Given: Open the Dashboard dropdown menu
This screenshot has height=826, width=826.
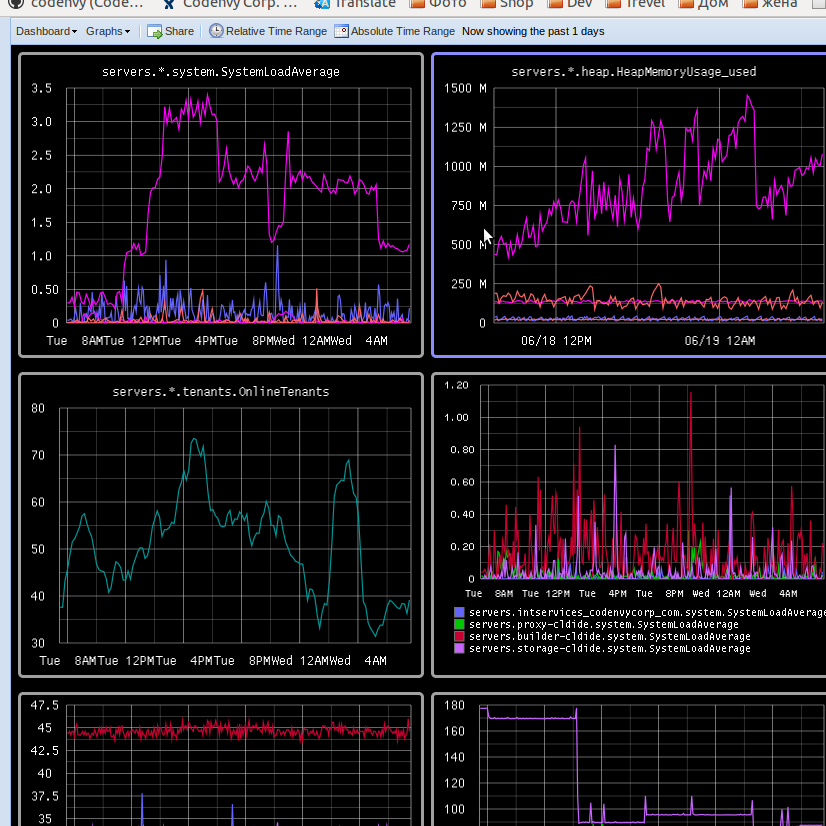Looking at the screenshot, I should tap(46, 31).
